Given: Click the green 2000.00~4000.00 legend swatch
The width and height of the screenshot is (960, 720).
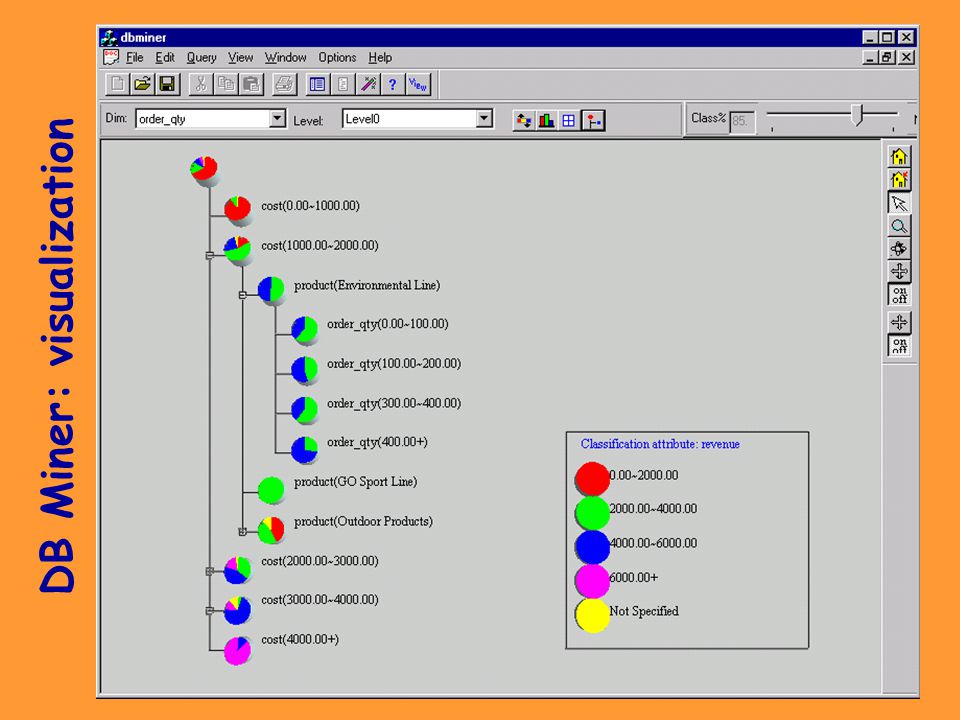Looking at the screenshot, I should click(592, 512).
